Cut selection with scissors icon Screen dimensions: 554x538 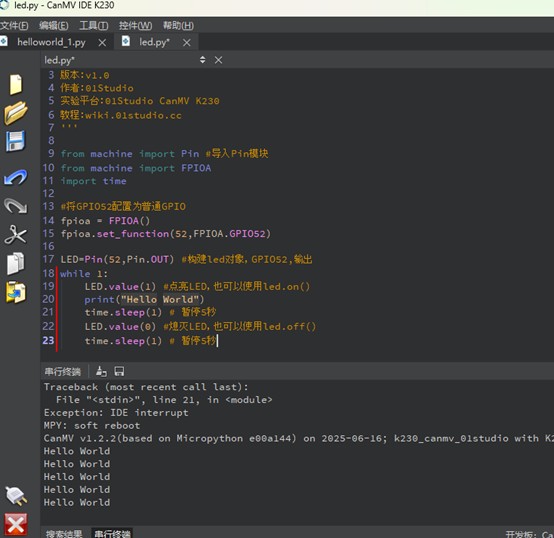pos(16,235)
